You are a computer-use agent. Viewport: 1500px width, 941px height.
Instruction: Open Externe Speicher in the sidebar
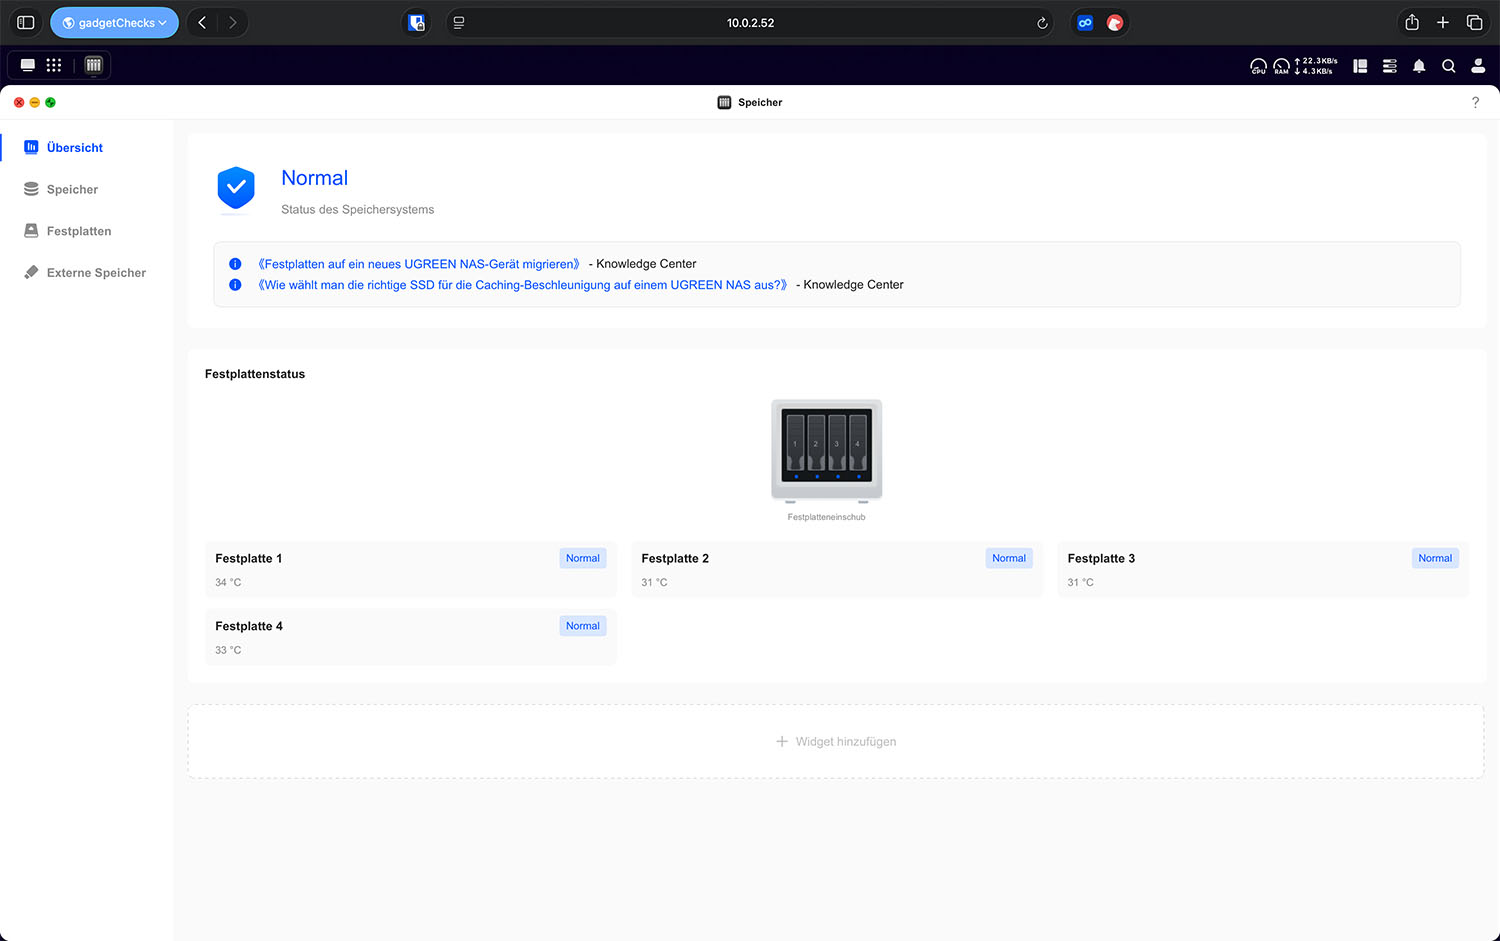pos(96,273)
